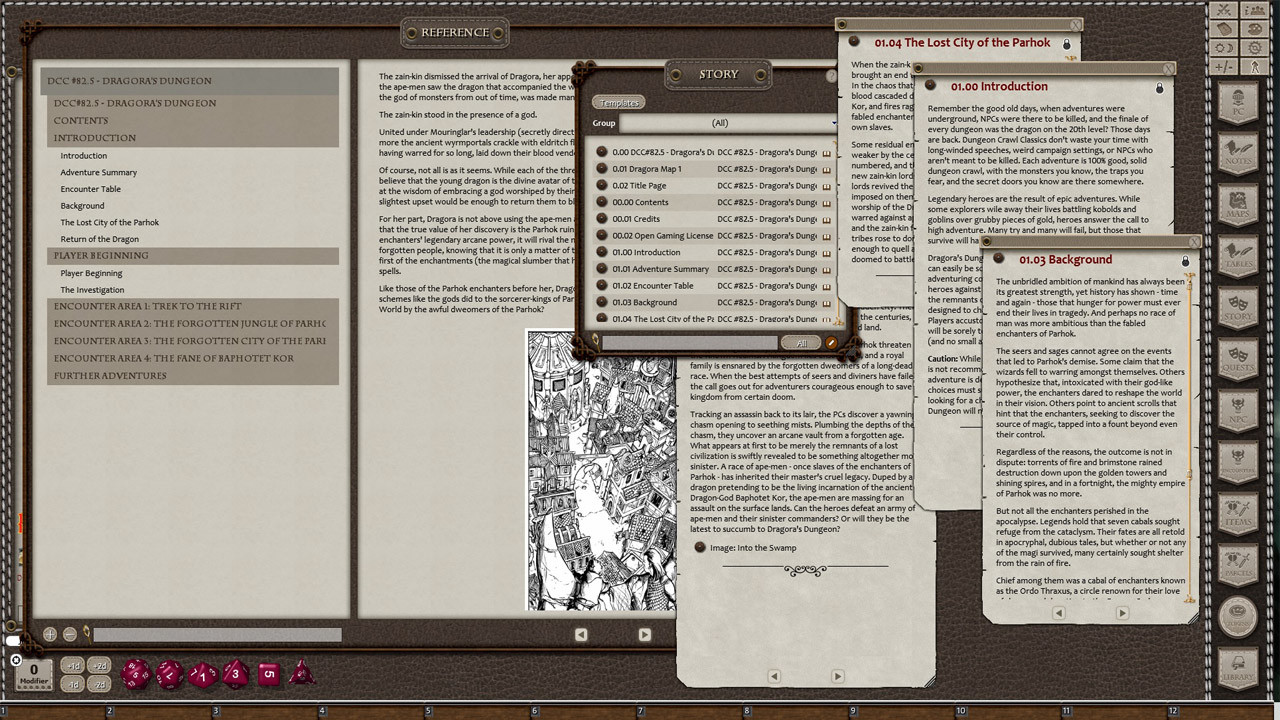Open the Options gear icon

[x=1255, y=48]
